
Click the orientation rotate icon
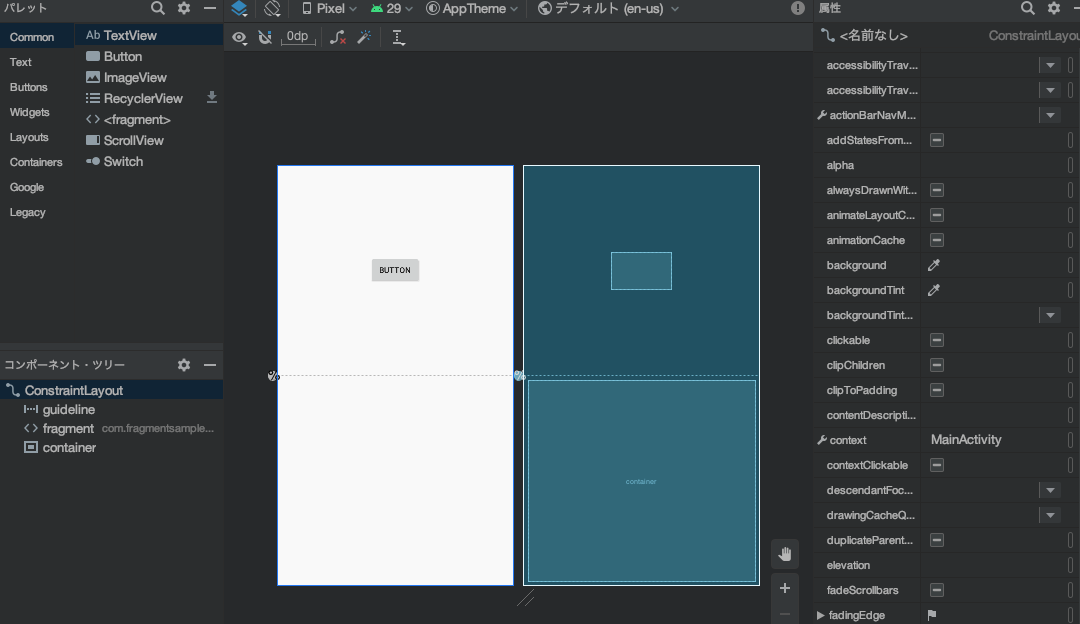[x=272, y=9]
